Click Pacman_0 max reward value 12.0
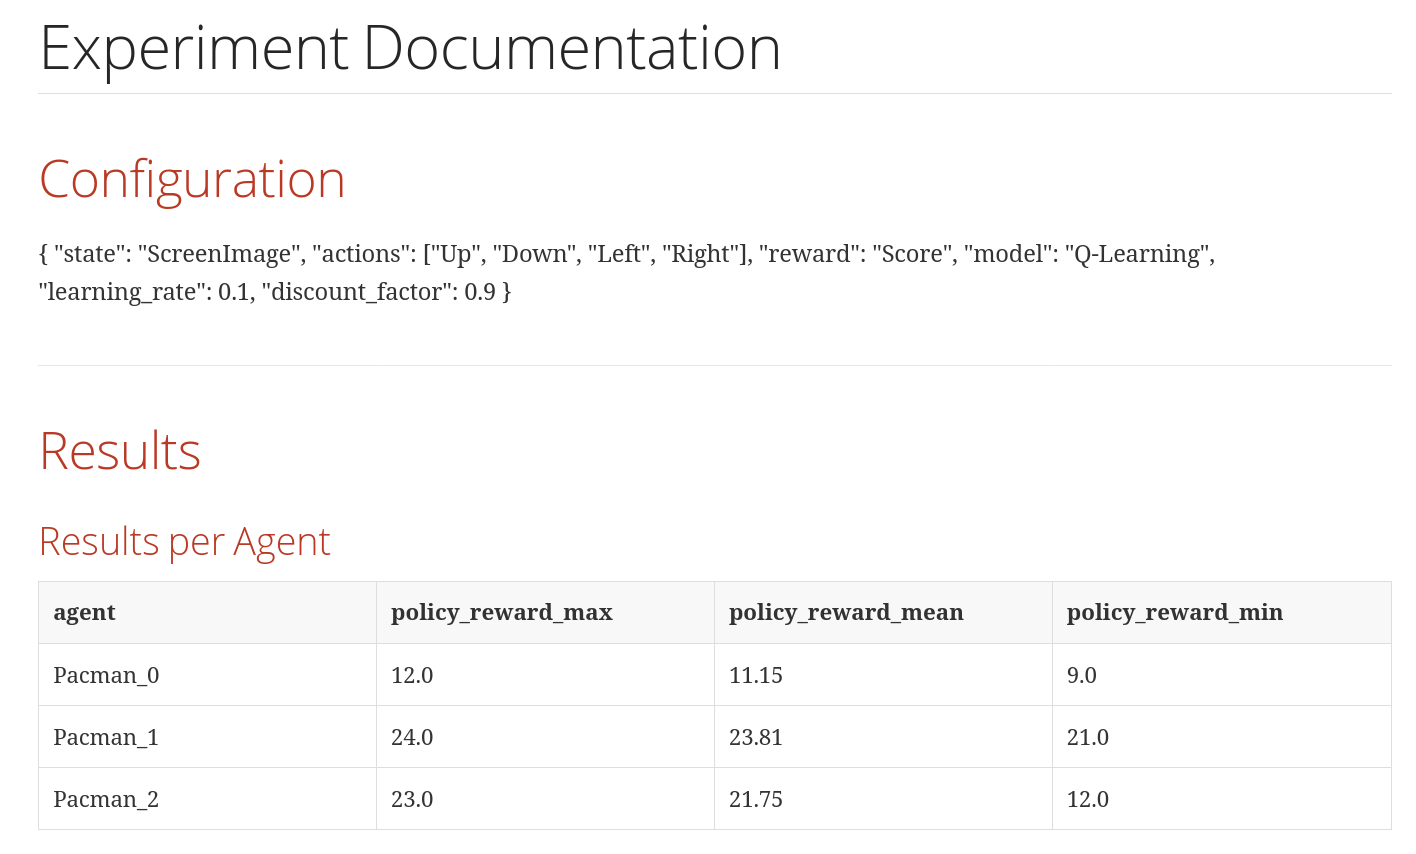The image size is (1416, 854). [x=412, y=675]
